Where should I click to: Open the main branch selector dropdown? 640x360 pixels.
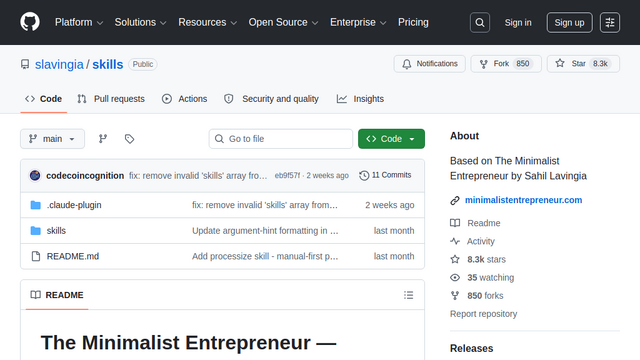(52, 139)
